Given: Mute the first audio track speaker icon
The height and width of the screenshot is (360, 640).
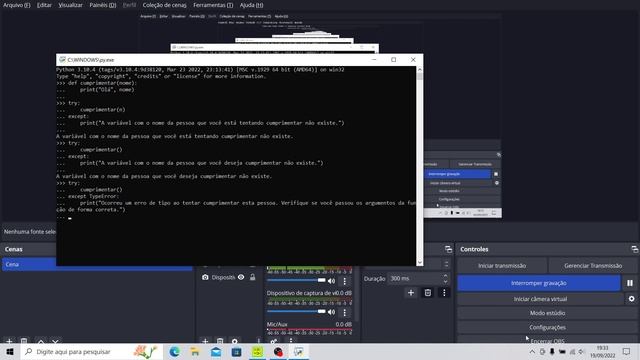Looking at the screenshot, I should pos(331,281).
